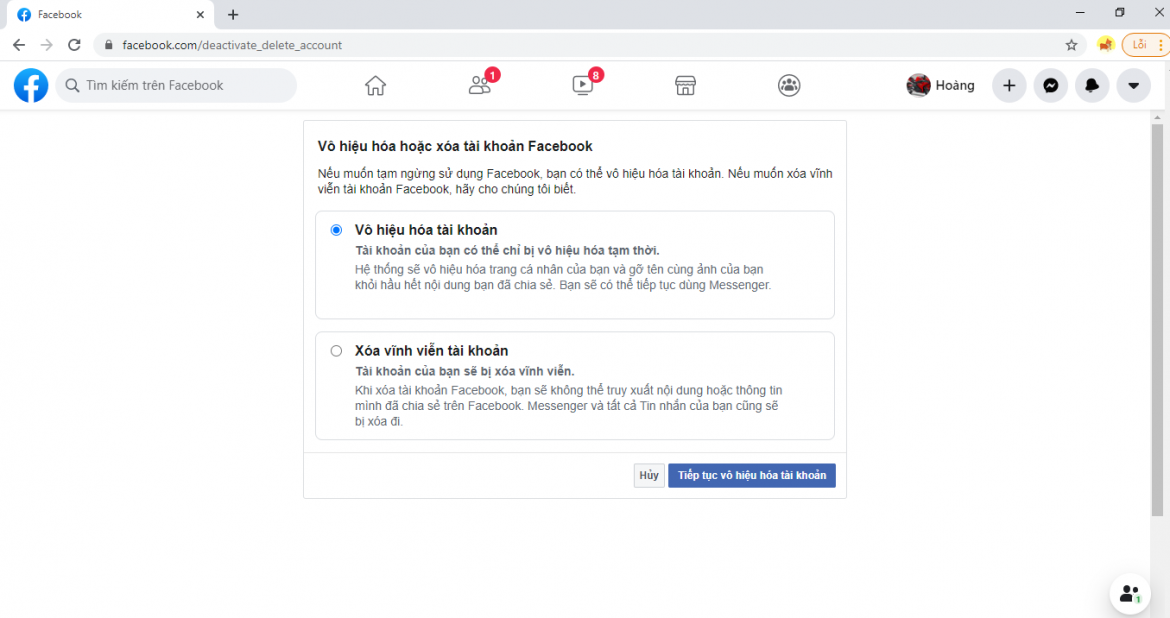Viewport: 1170px width, 618px height.
Task: Open site information via the padlock icon
Action: 107,44
